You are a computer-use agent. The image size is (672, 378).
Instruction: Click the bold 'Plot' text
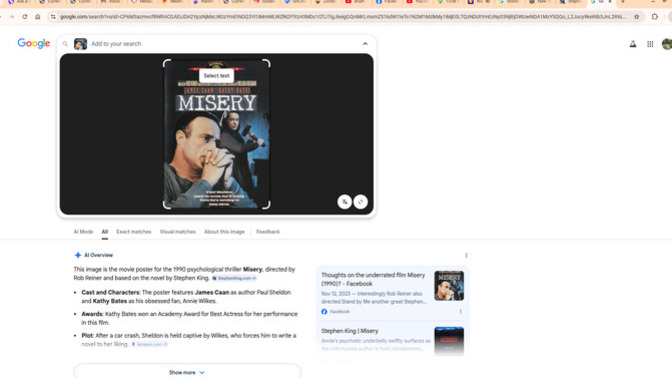(x=87, y=335)
